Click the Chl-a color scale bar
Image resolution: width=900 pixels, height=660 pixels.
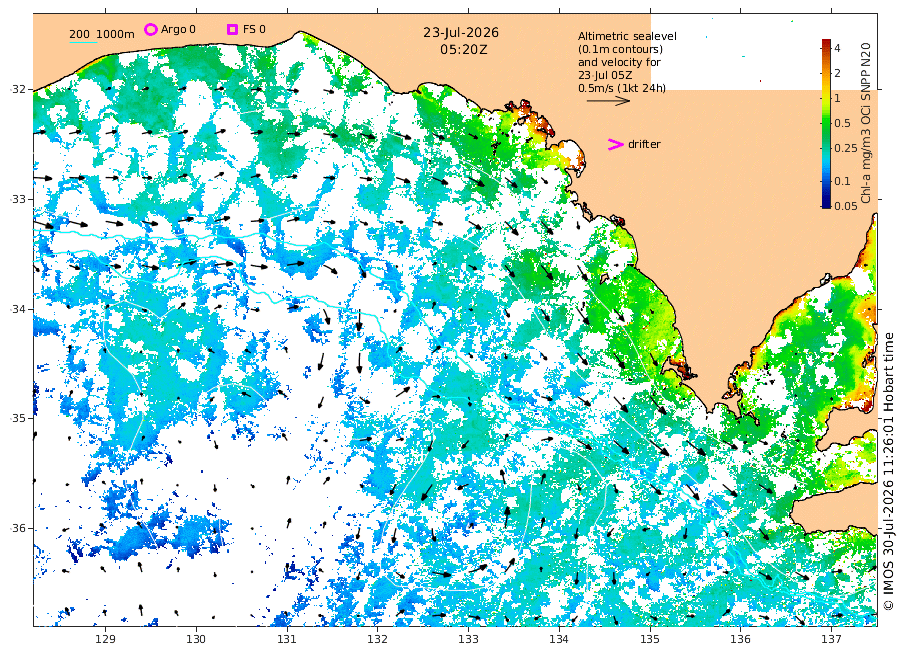pyautogui.click(x=826, y=123)
